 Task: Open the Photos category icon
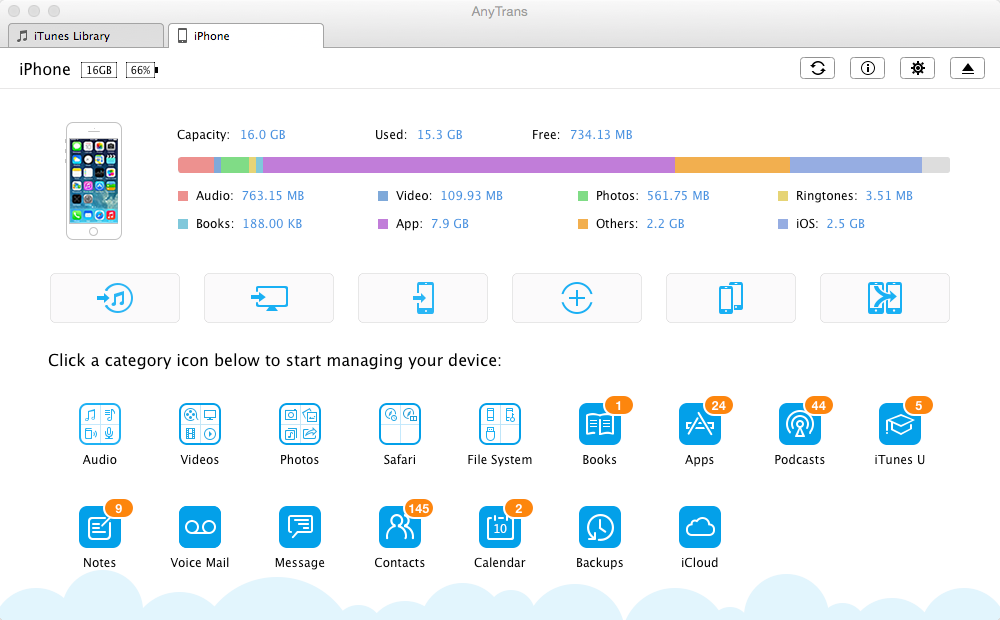pos(300,424)
